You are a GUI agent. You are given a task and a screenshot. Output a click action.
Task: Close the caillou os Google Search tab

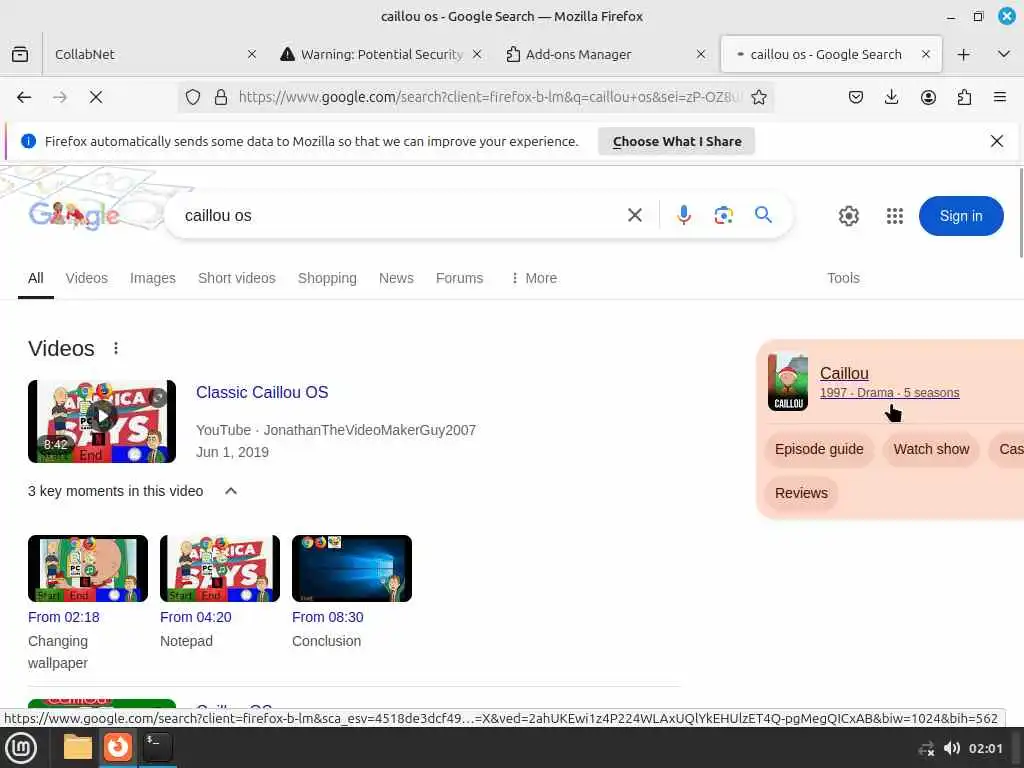[x=925, y=54]
